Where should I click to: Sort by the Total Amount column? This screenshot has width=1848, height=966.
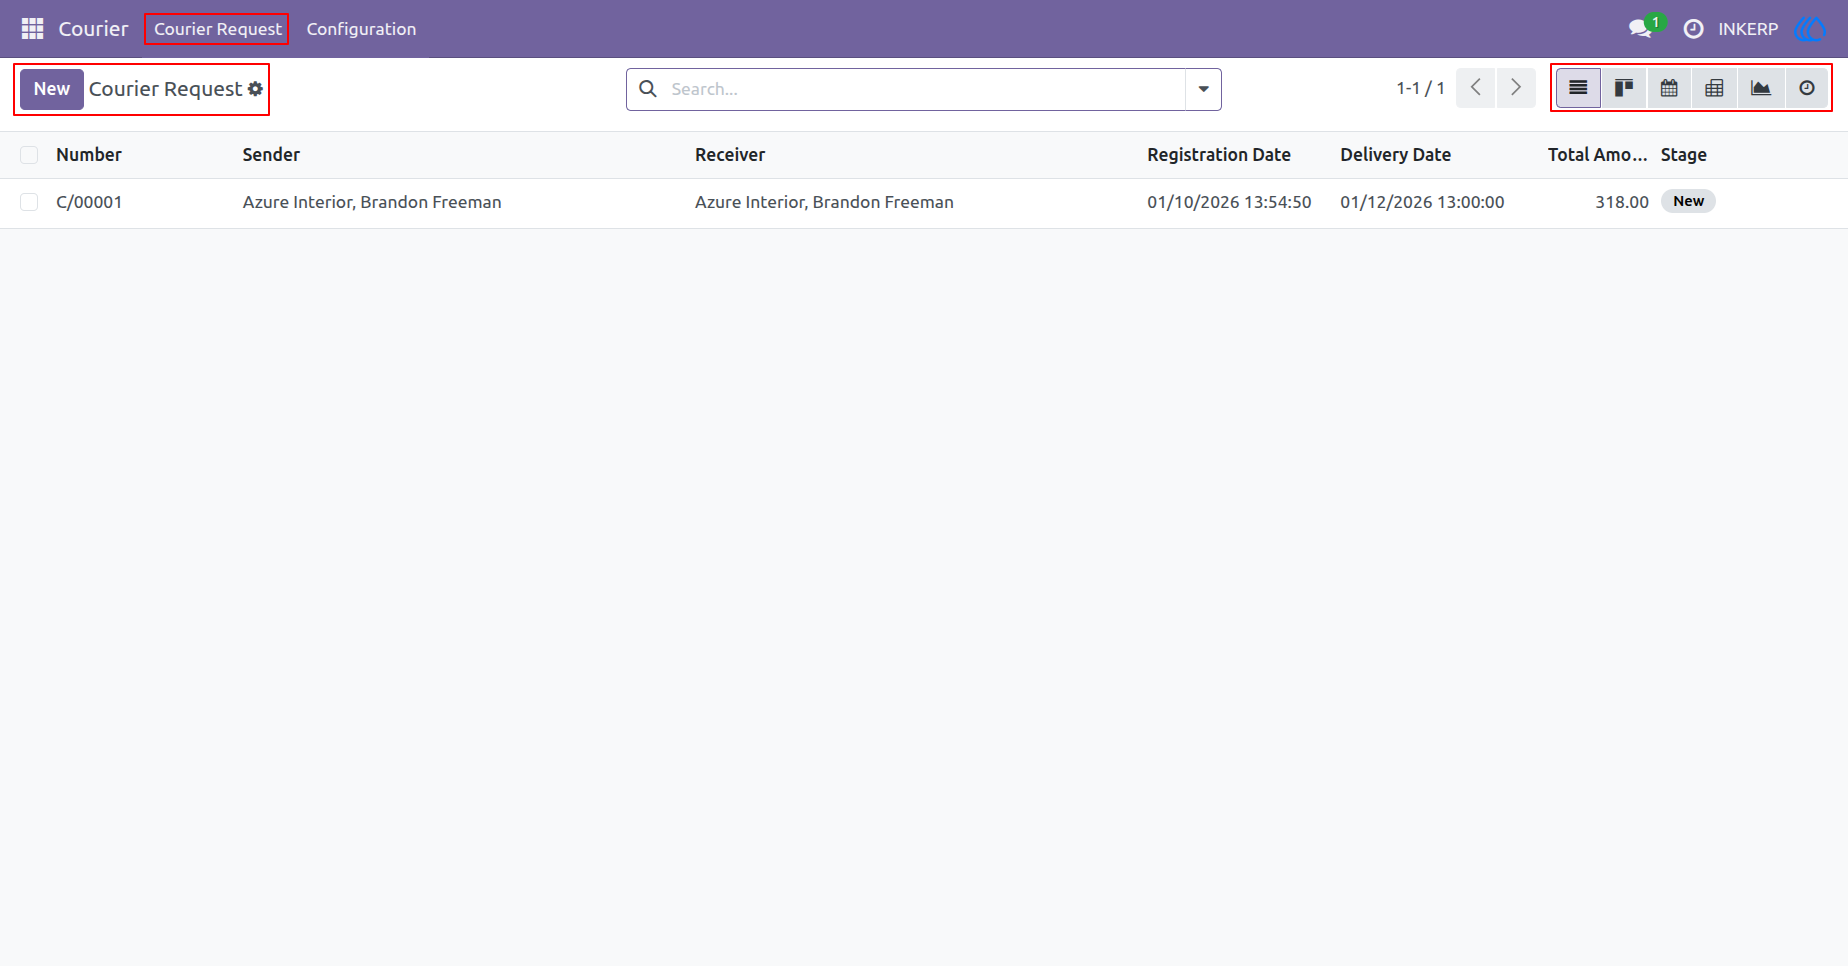(x=1597, y=155)
